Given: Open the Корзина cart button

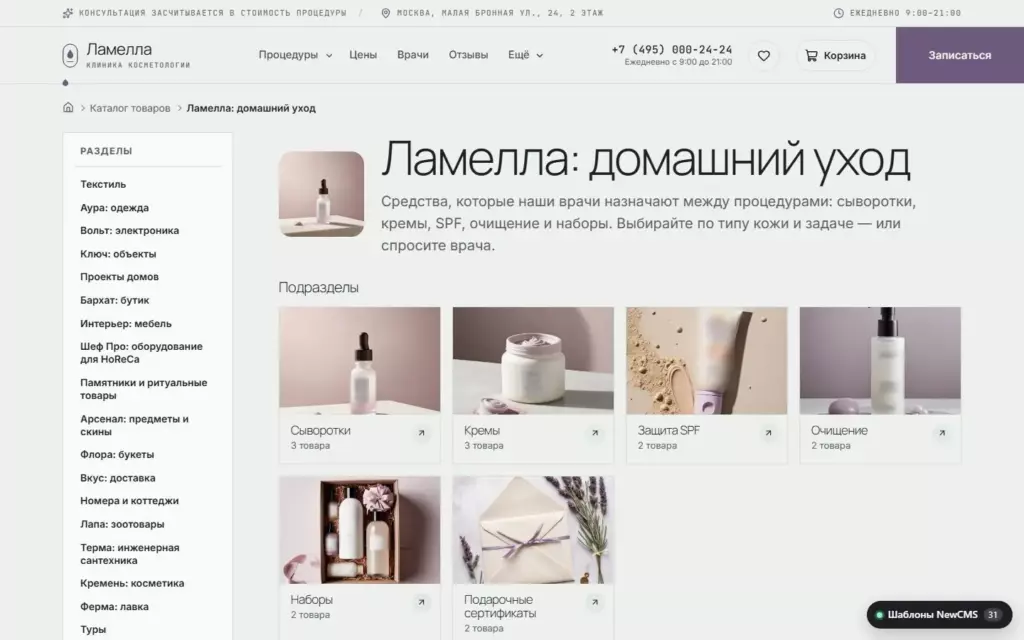Looking at the screenshot, I should [x=835, y=56].
